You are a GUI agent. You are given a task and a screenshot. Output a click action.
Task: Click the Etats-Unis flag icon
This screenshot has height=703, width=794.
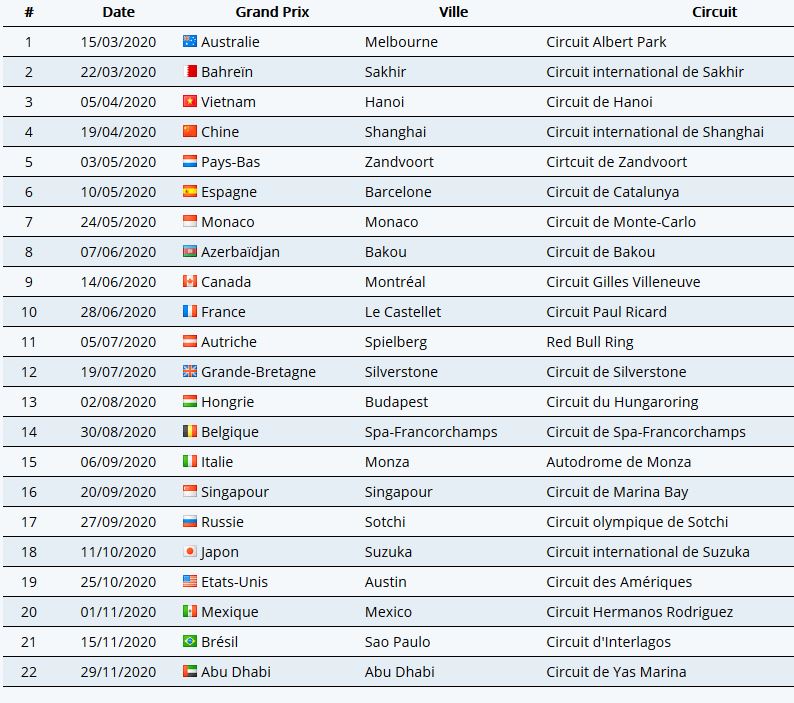(190, 581)
